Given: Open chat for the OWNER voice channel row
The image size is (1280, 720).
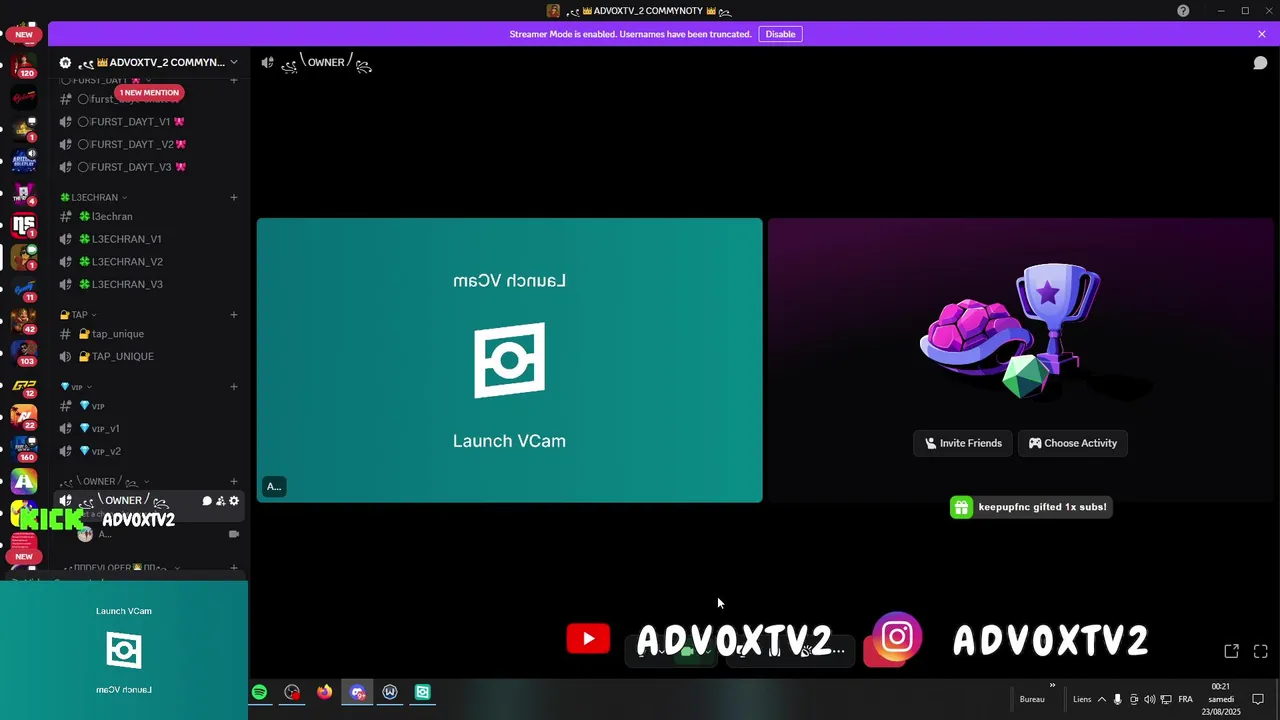Looking at the screenshot, I should pyautogui.click(x=207, y=501).
